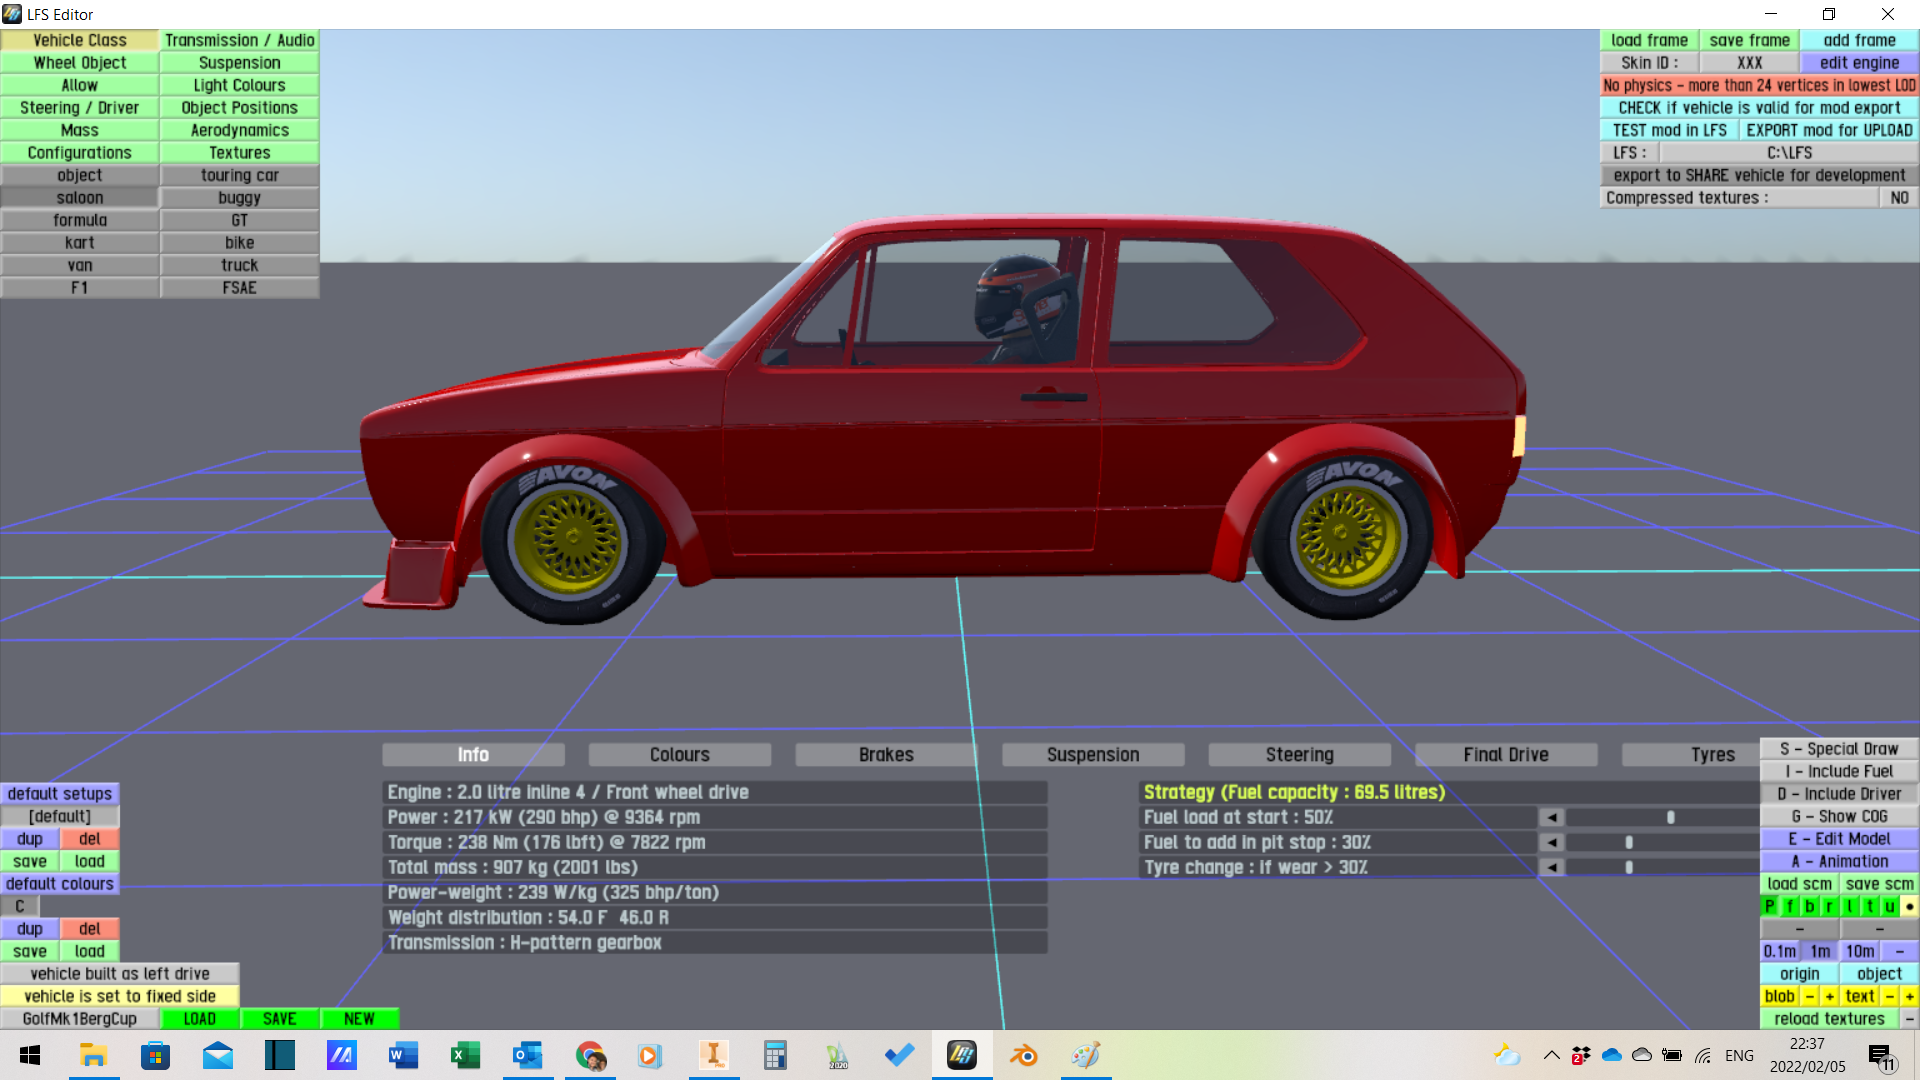This screenshot has height=1080, width=1920.
Task: Adjust the Fuel to add in pit stop slider
Action: [1629, 842]
